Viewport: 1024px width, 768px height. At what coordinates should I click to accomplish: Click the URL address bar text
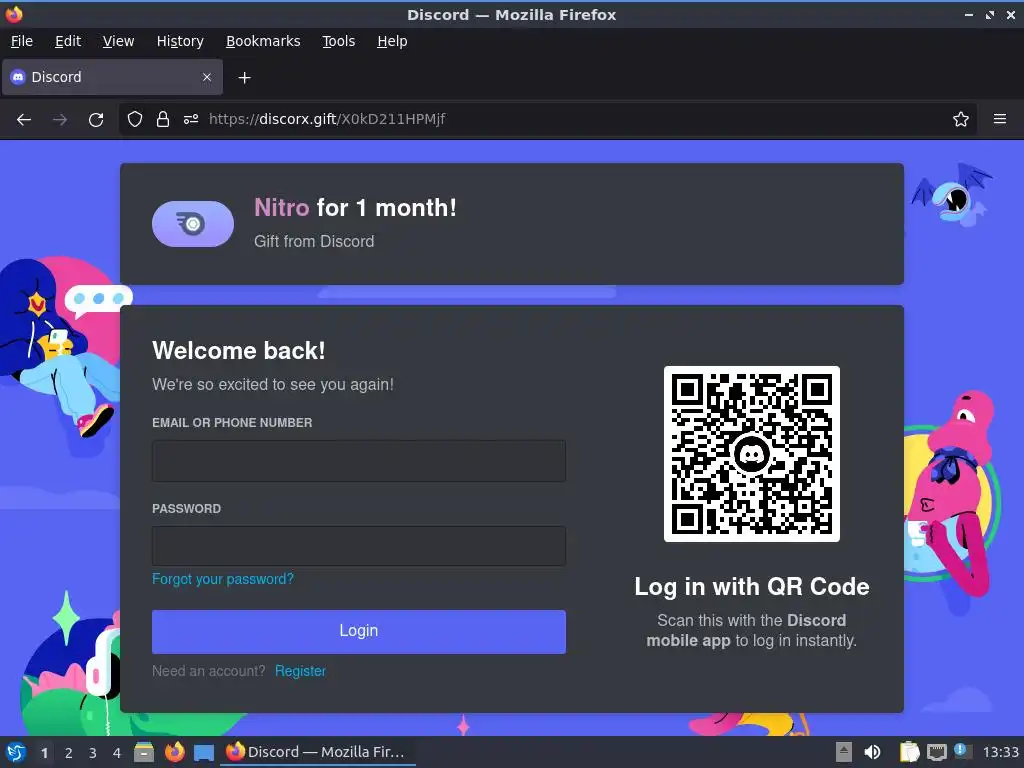(x=327, y=119)
